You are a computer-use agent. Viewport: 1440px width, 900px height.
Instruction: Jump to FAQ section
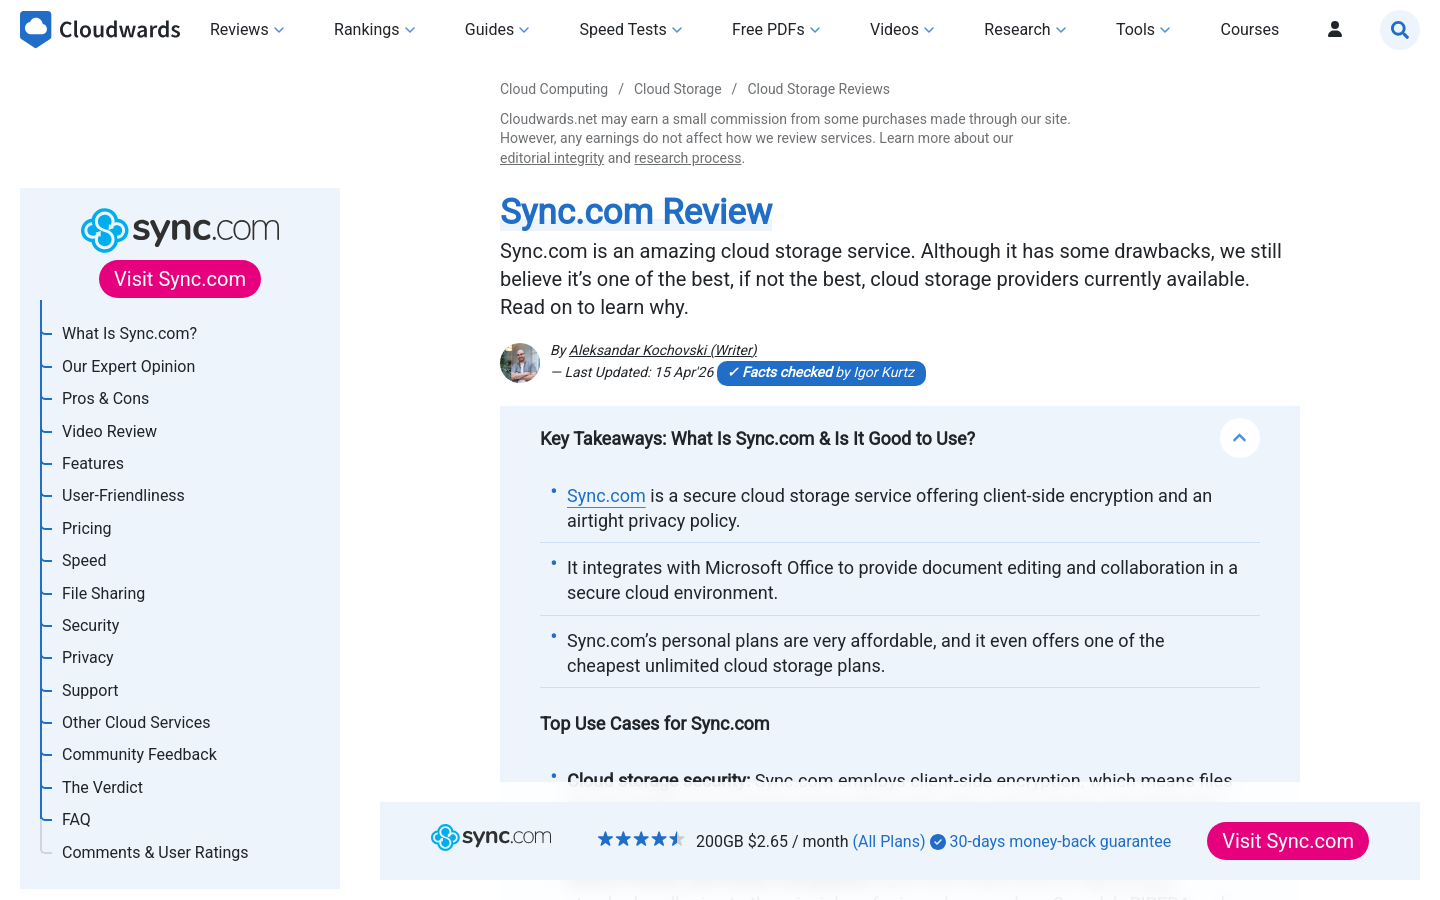tap(76, 819)
